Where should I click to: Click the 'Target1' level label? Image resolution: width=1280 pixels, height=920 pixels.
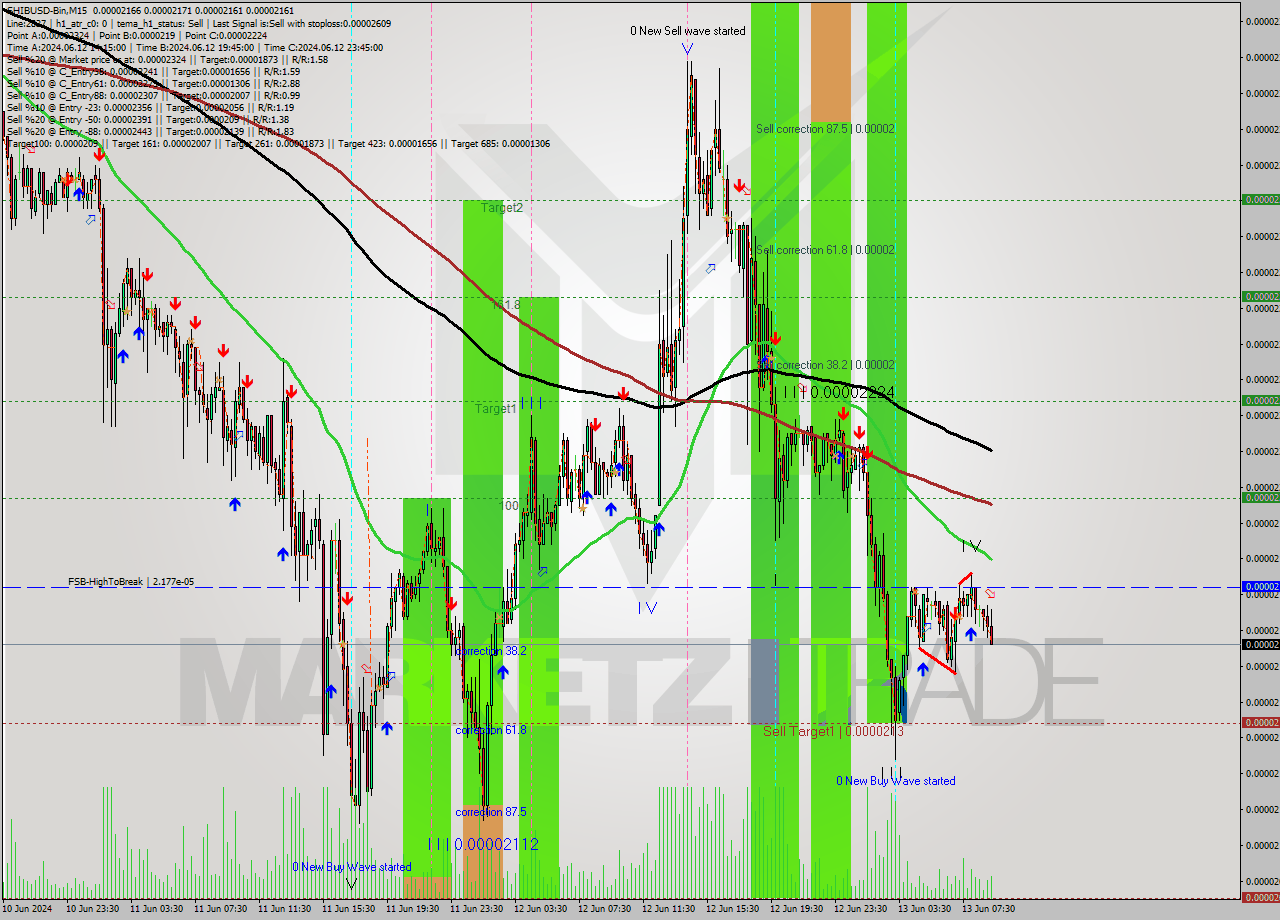pos(496,408)
